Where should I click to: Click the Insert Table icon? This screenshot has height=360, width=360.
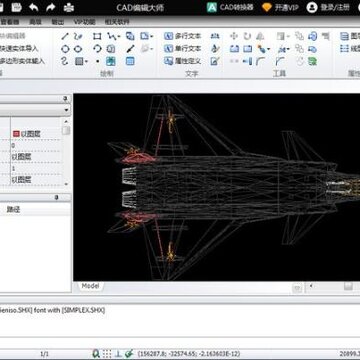tap(130, 61)
